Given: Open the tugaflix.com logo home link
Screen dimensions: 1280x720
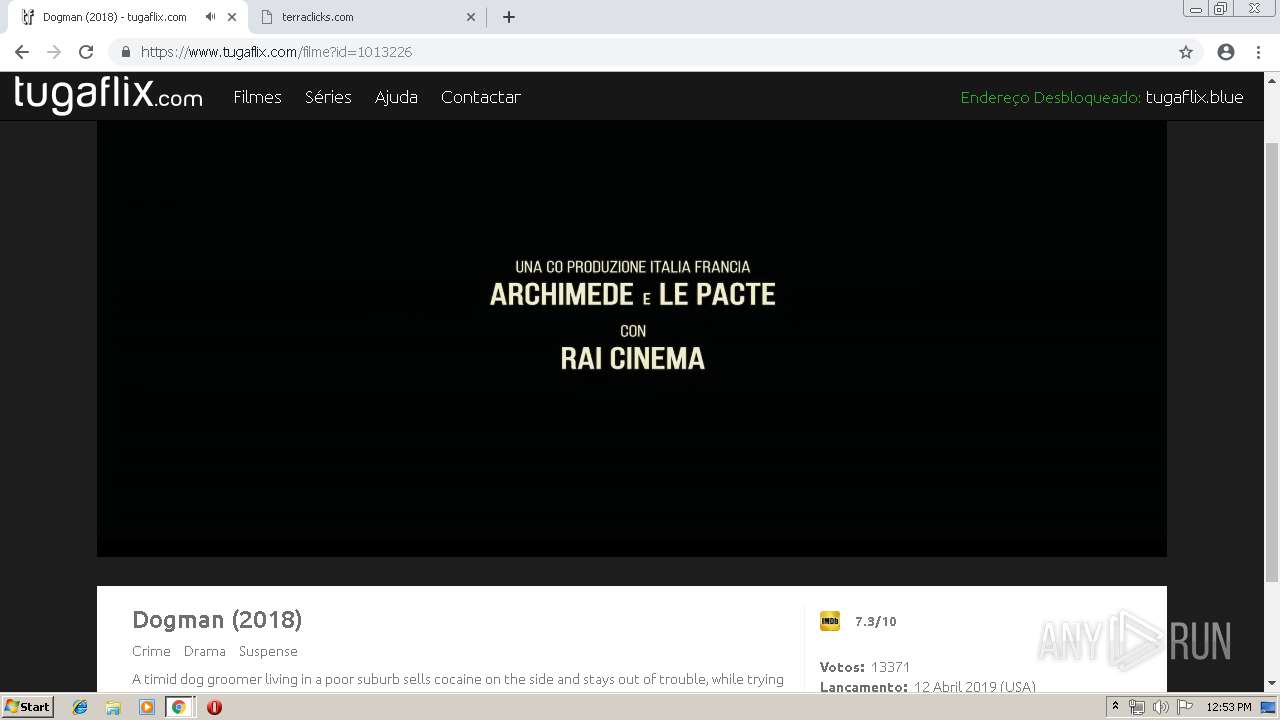Looking at the screenshot, I should [x=108, y=96].
